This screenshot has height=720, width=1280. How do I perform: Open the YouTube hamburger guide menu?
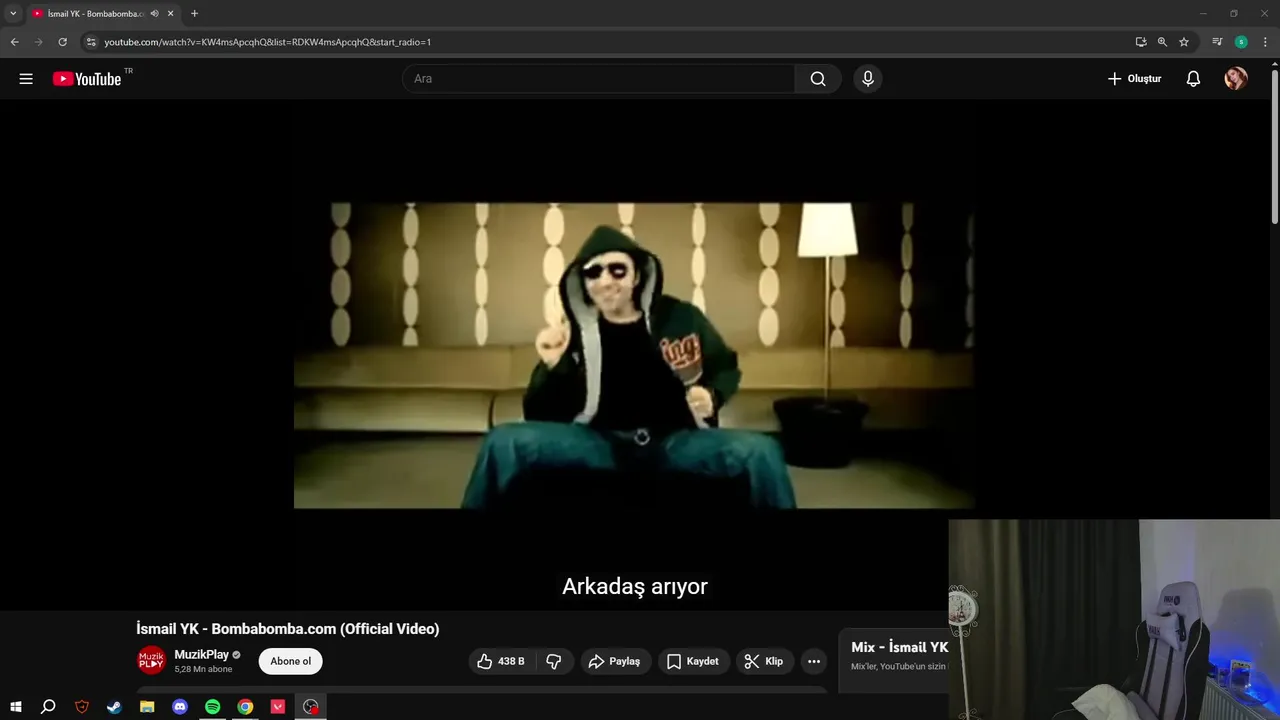coord(26,79)
